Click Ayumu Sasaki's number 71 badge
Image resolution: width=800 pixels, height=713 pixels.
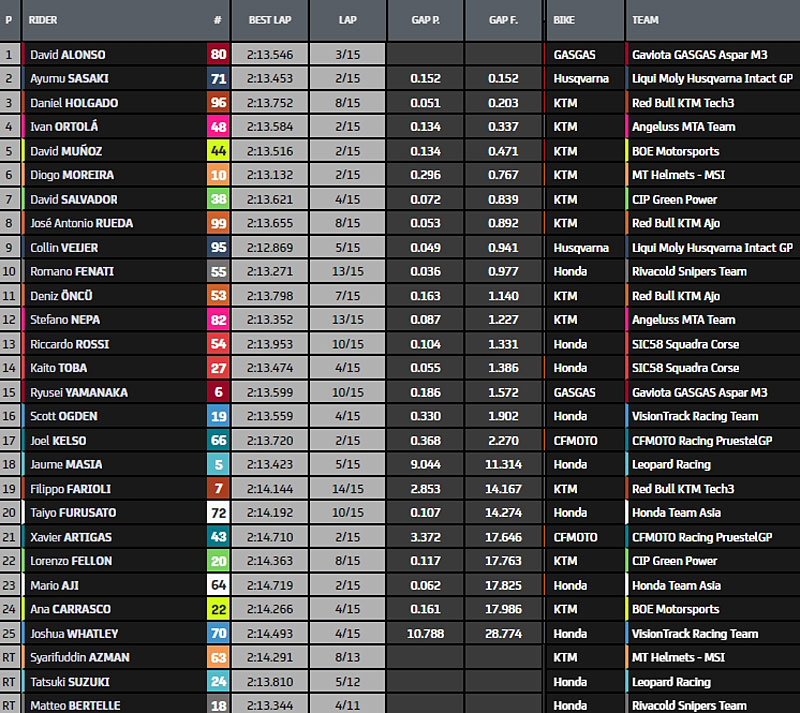pos(217,79)
